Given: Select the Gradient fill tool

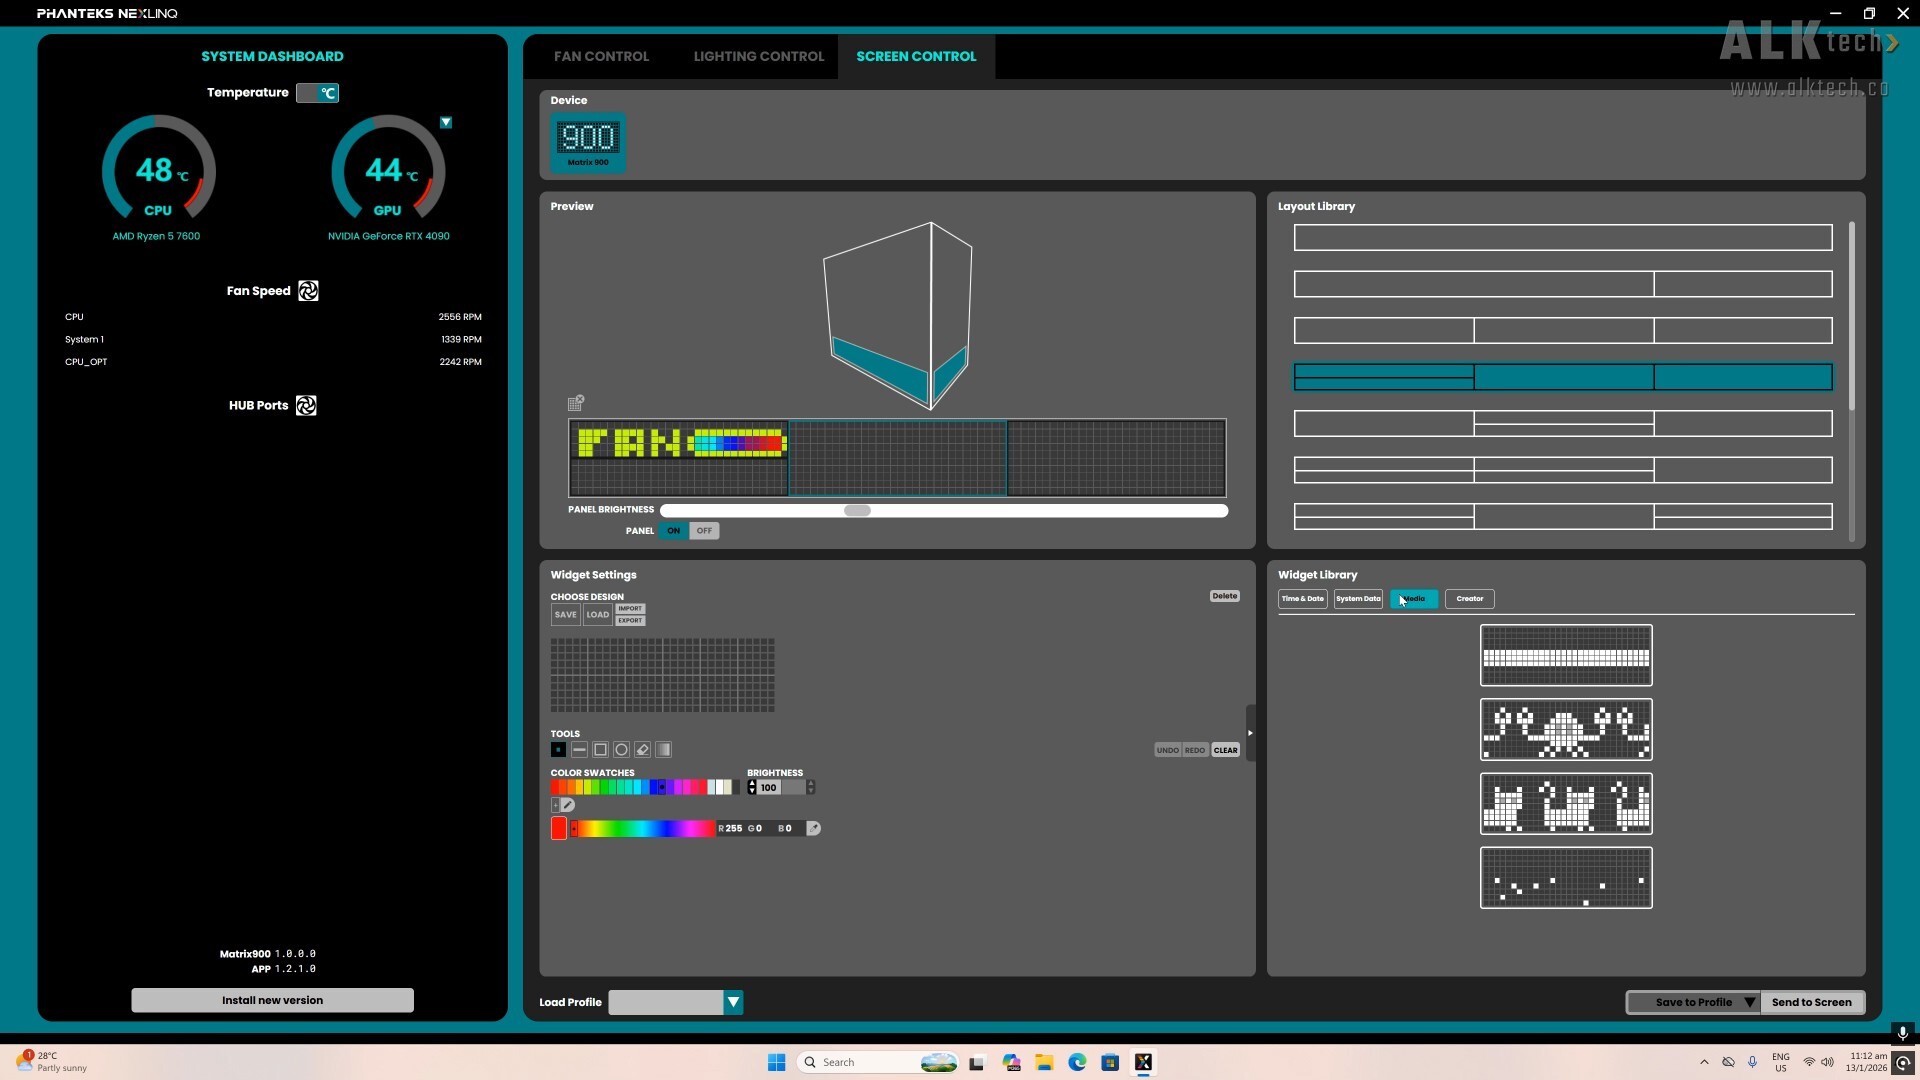Looking at the screenshot, I should tap(663, 750).
